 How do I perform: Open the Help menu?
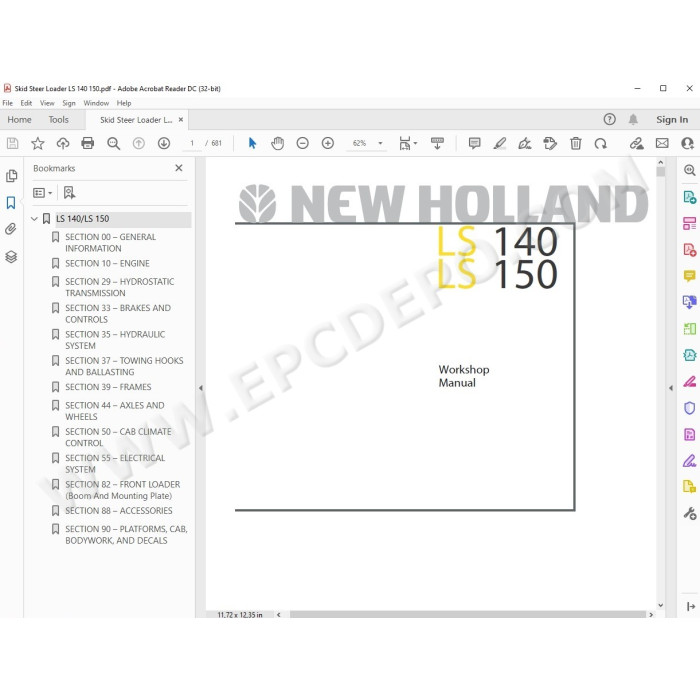124,103
